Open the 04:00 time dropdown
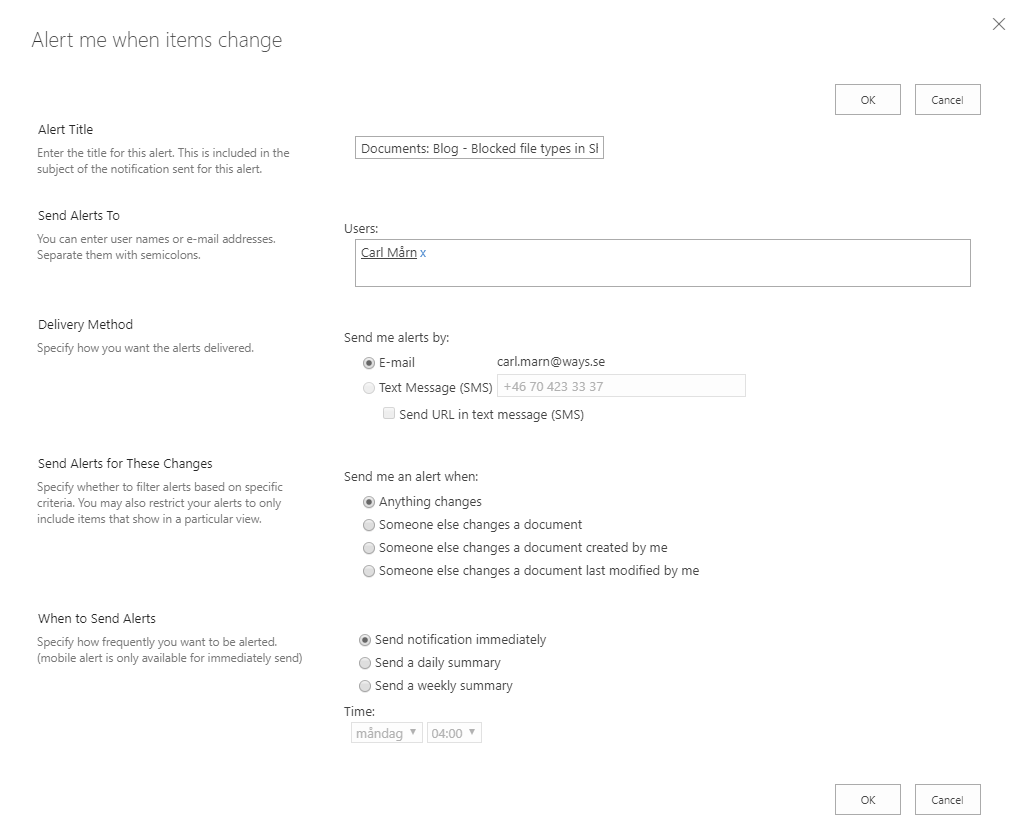The width and height of the screenshot is (1021, 840). point(454,732)
